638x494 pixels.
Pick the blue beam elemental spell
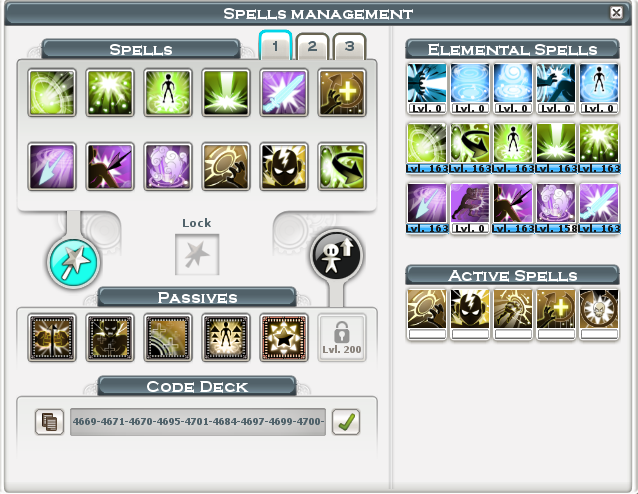pos(426,88)
